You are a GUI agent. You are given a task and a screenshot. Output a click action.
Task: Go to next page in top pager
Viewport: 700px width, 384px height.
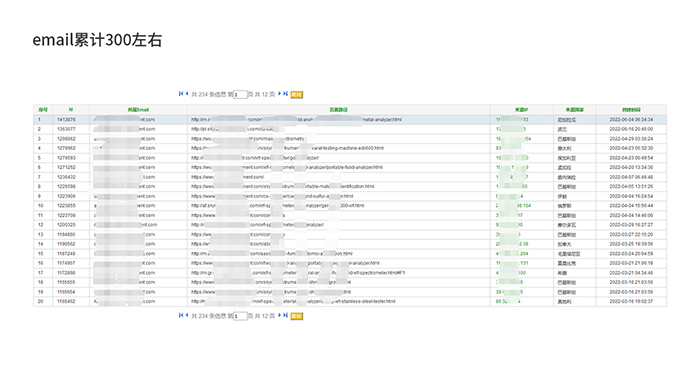[279, 94]
